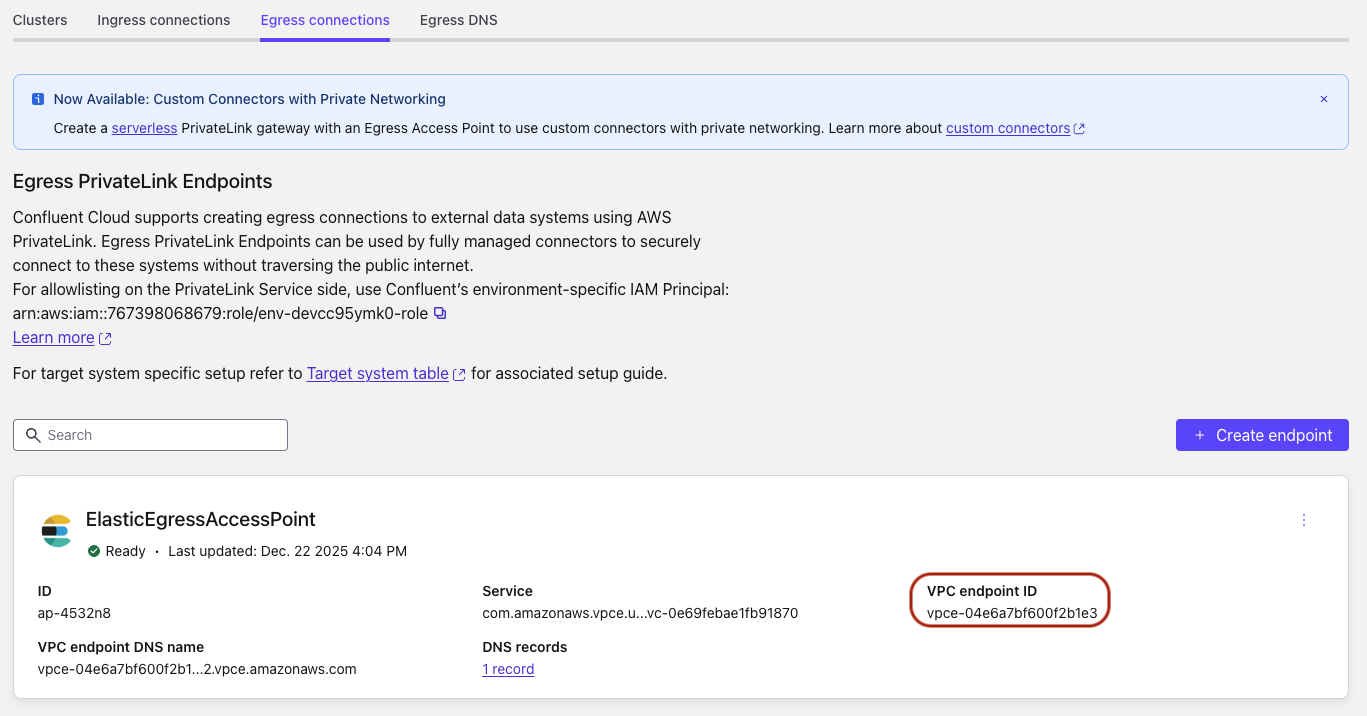Select the Clusters tab
Image resolution: width=1367 pixels, height=716 pixels.
39,20
